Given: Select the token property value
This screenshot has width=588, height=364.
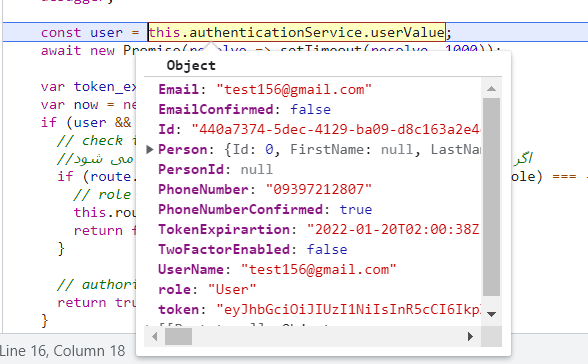Looking at the screenshot, I should click(x=349, y=309).
